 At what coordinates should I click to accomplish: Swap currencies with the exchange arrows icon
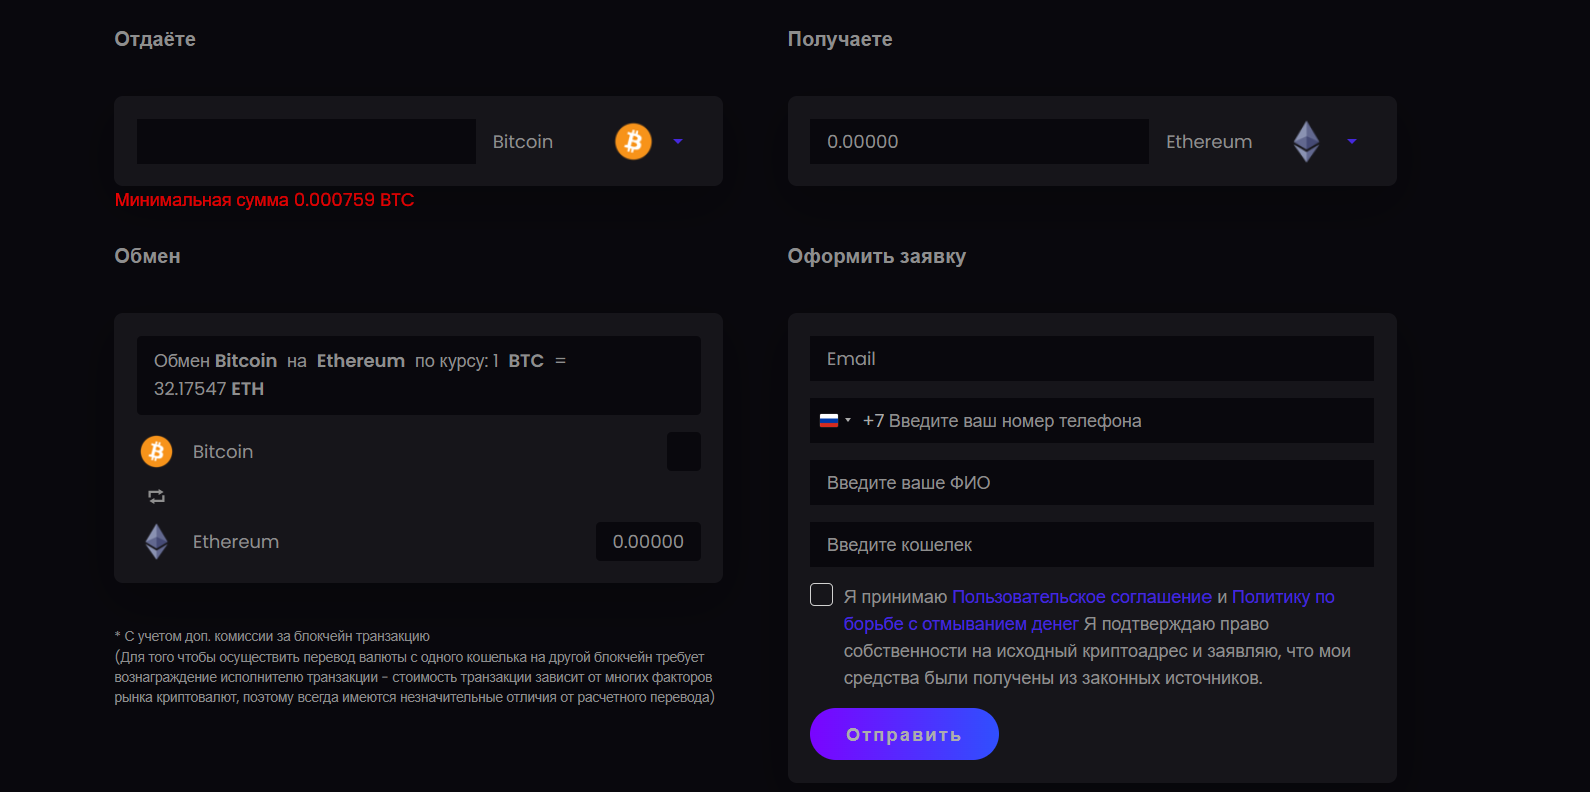(x=156, y=496)
